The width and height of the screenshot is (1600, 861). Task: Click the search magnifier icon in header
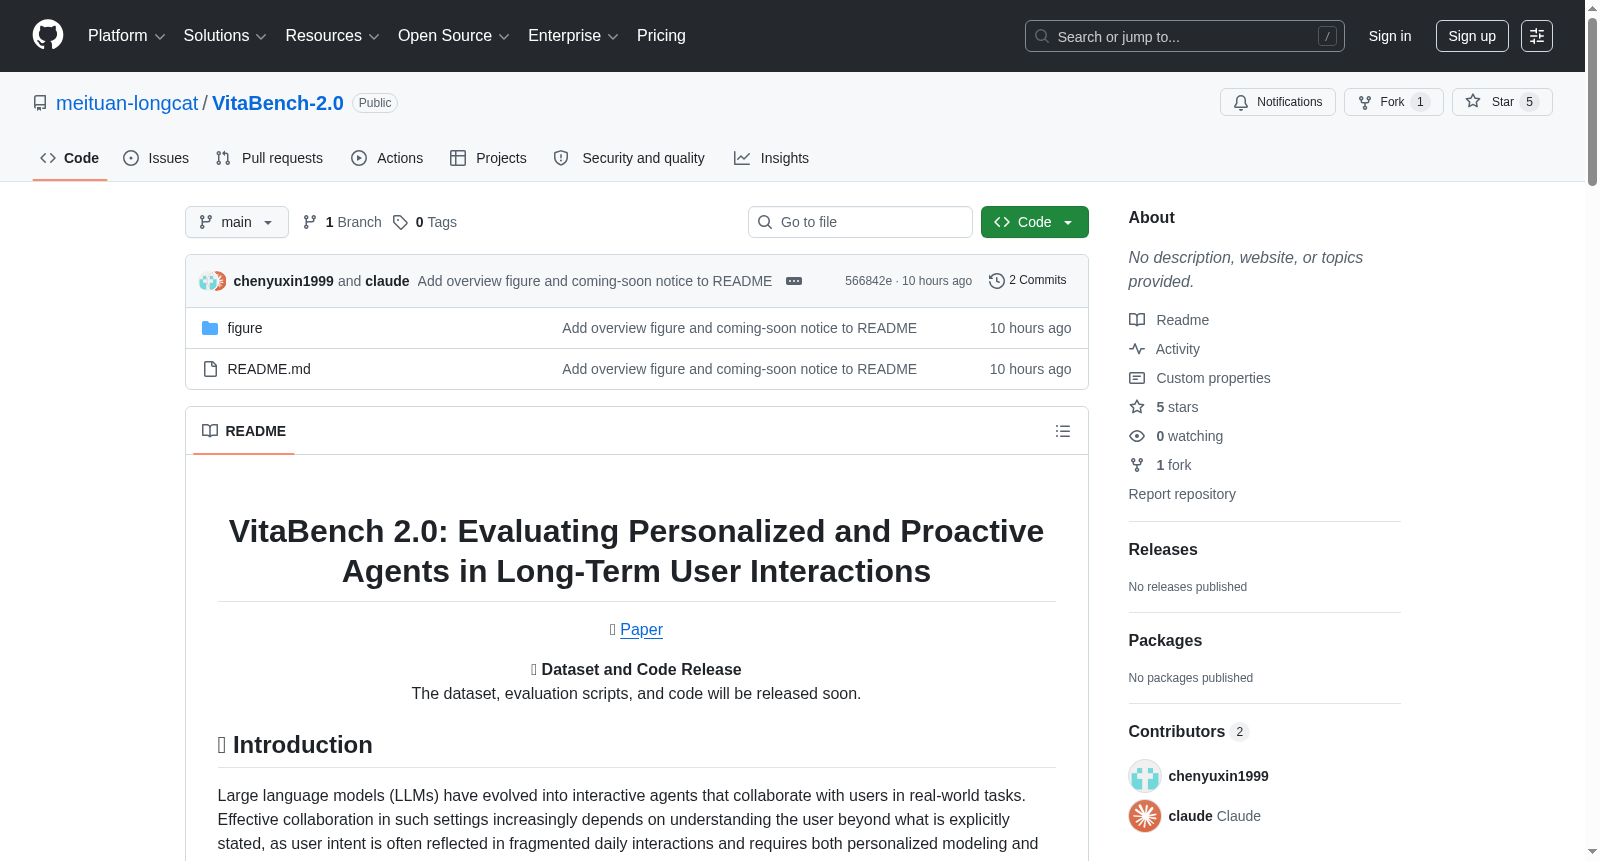pyautogui.click(x=1042, y=36)
